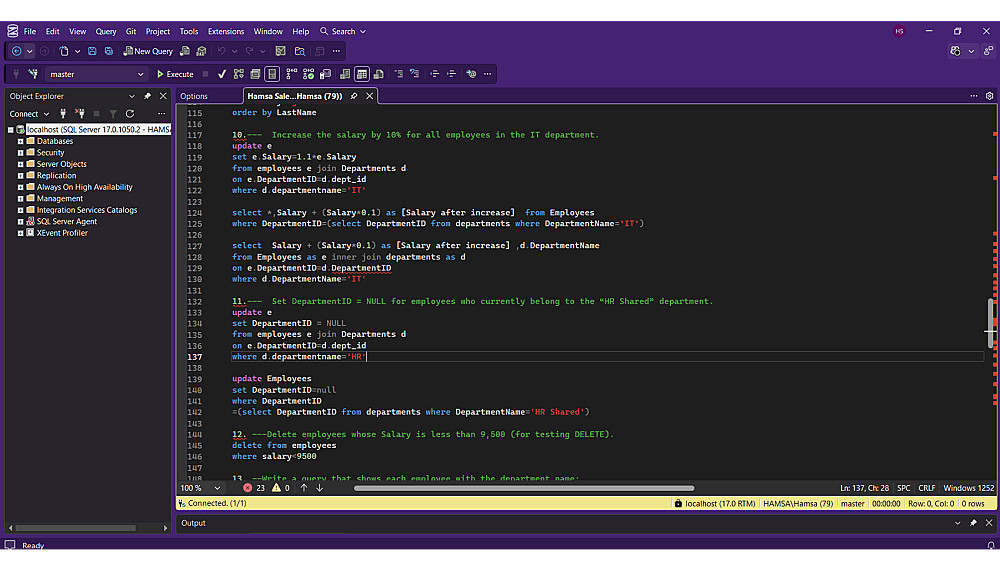Switch to the Options tab
Viewport: 1000px width, 571px height.
tap(194, 96)
